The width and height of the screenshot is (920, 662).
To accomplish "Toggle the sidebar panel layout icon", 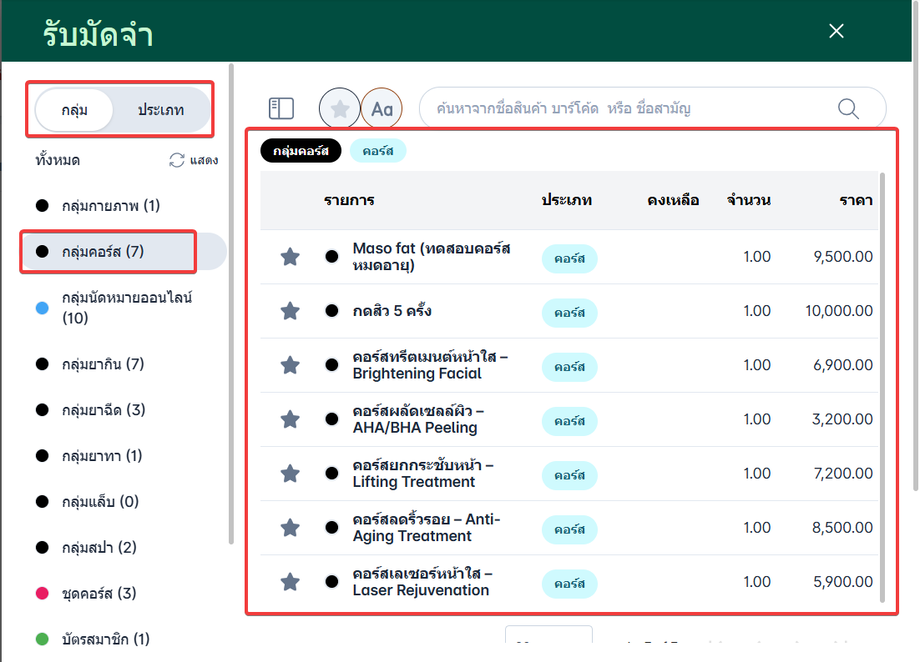I will pos(281,109).
